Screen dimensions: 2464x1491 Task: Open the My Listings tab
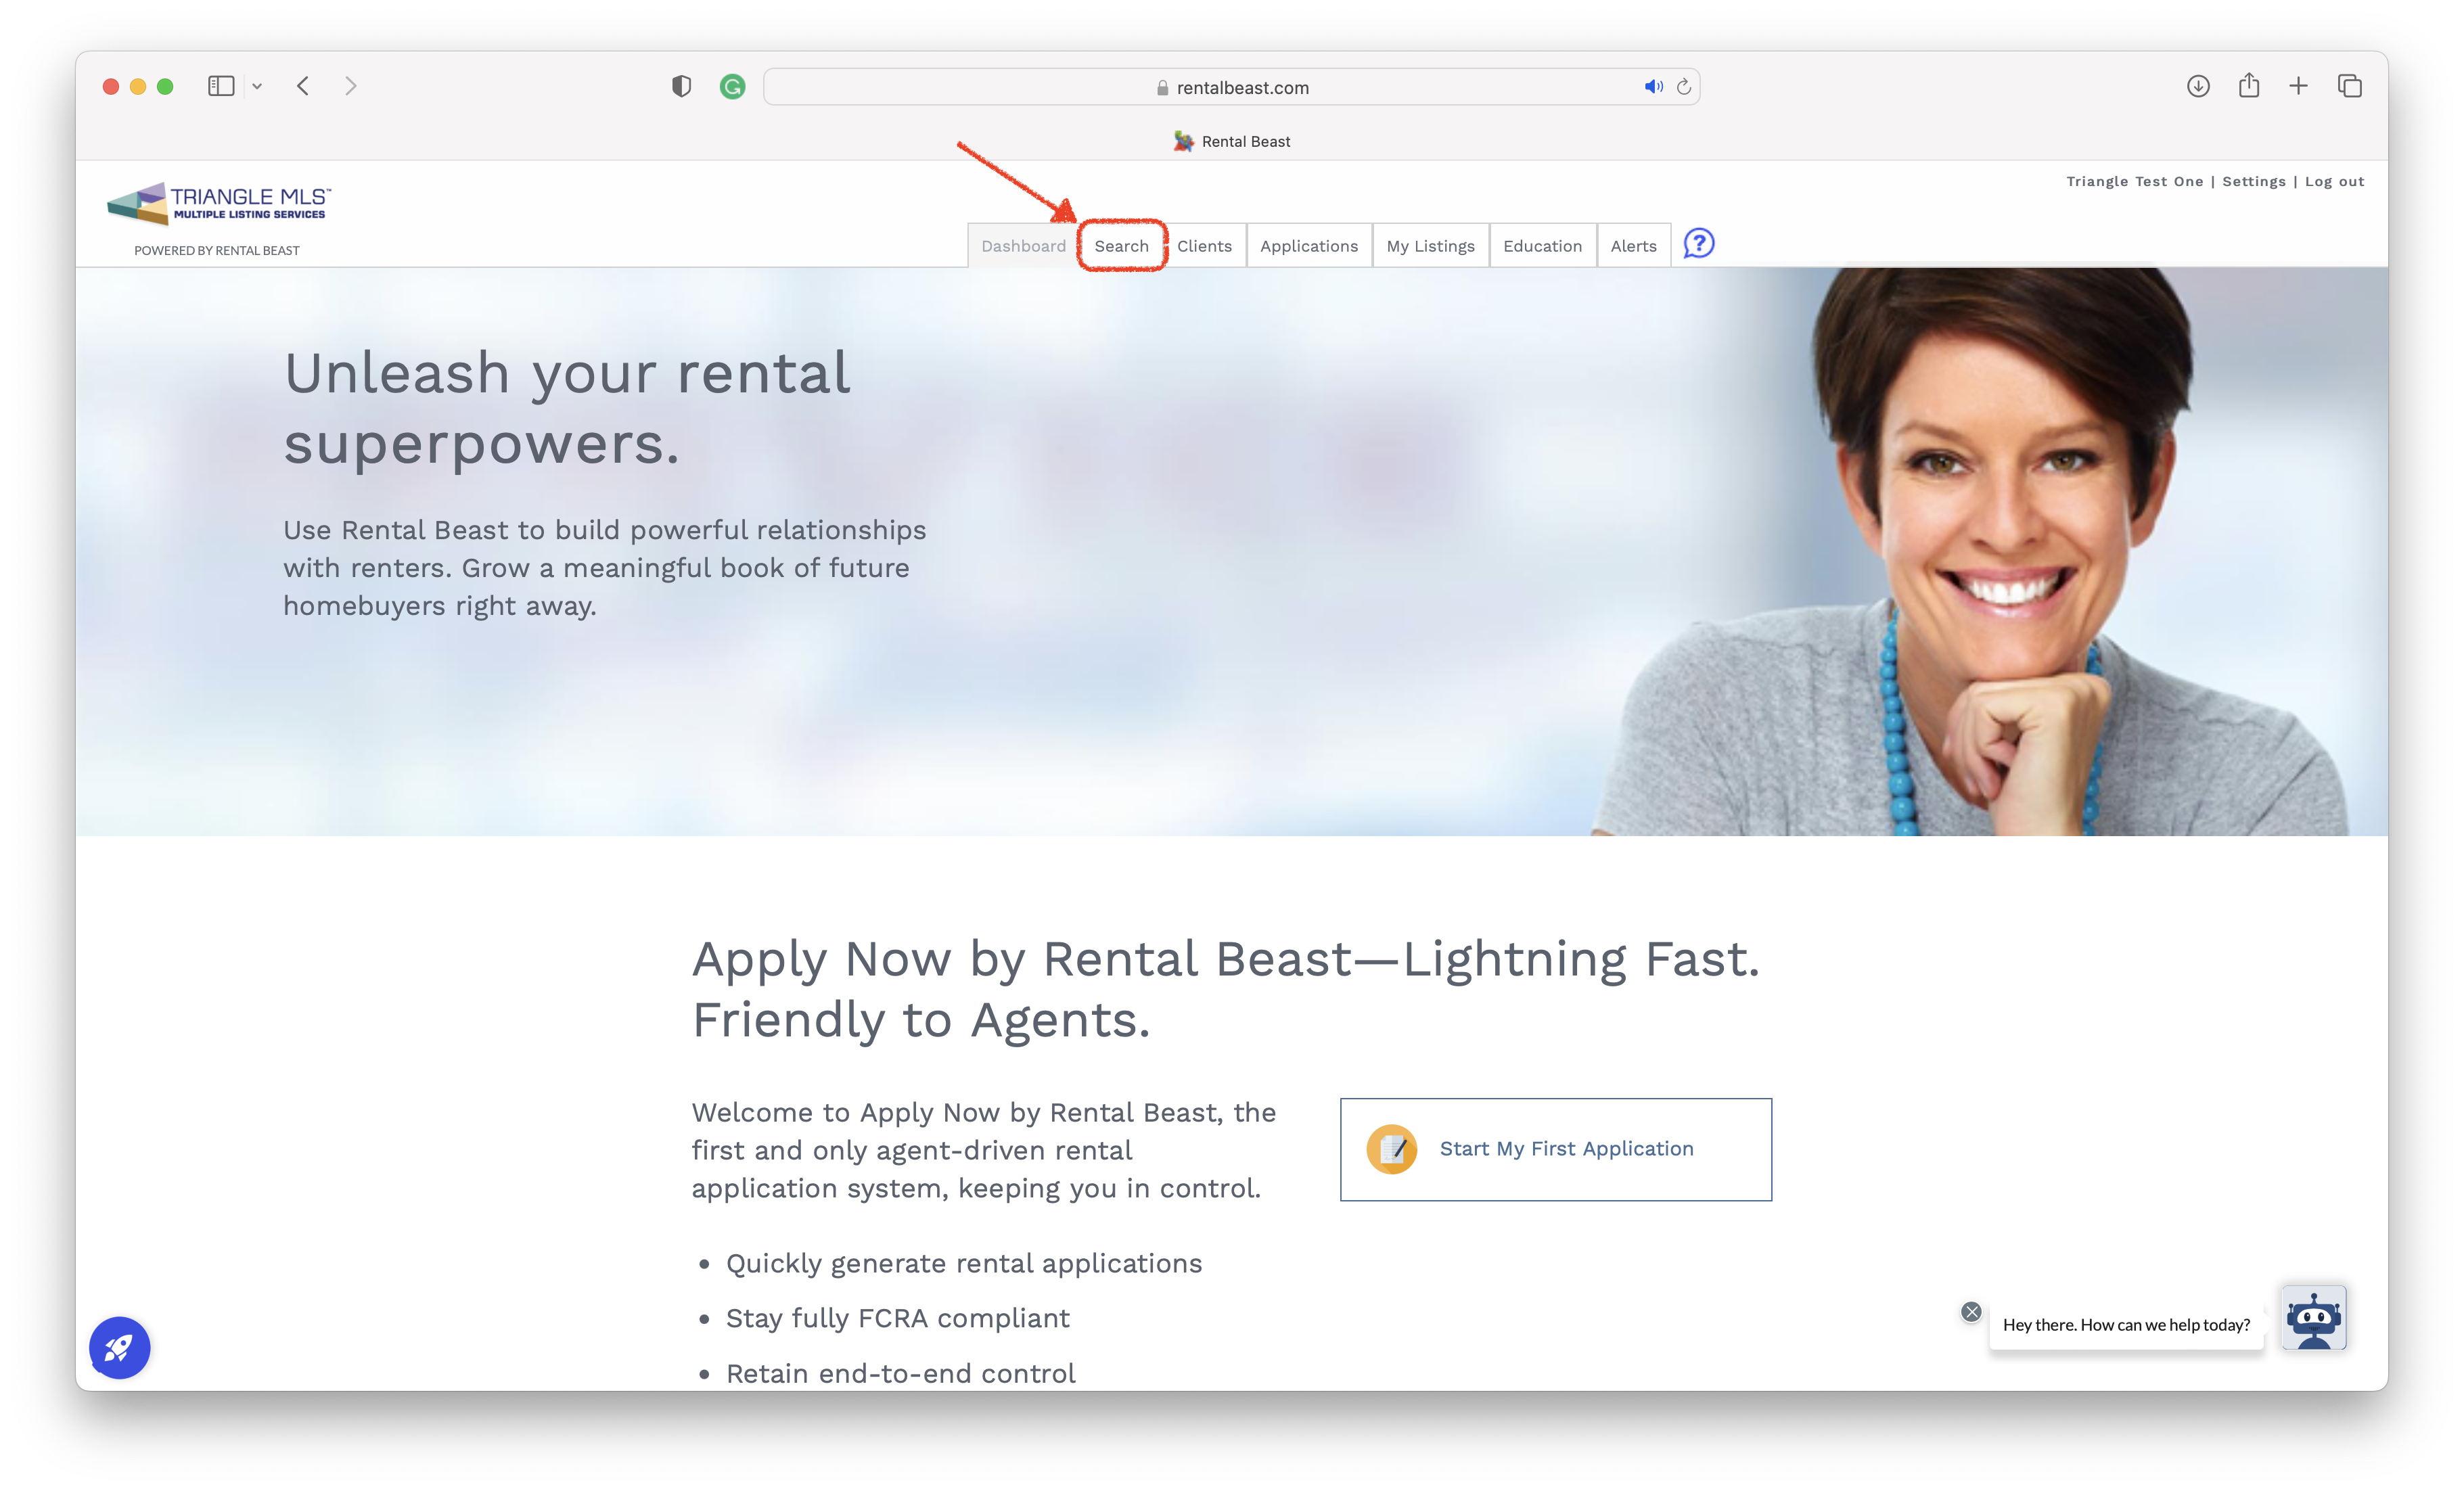1430,246
